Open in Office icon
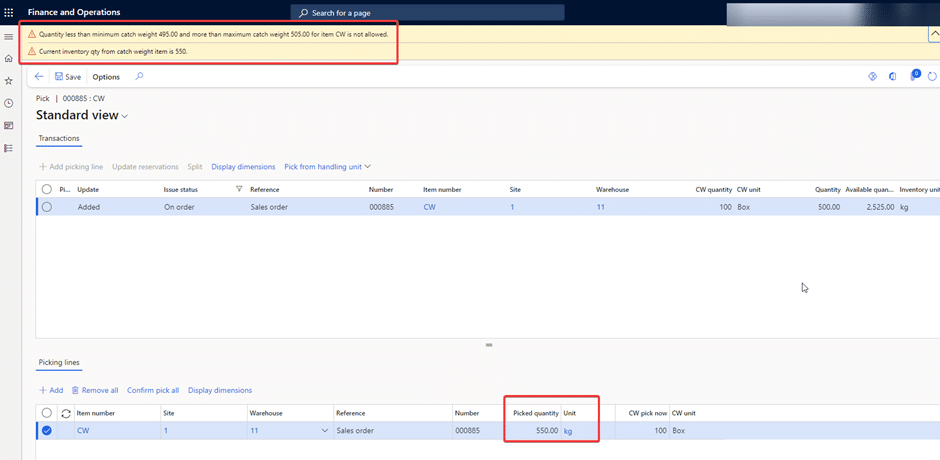This screenshot has width=940, height=460. [893, 76]
